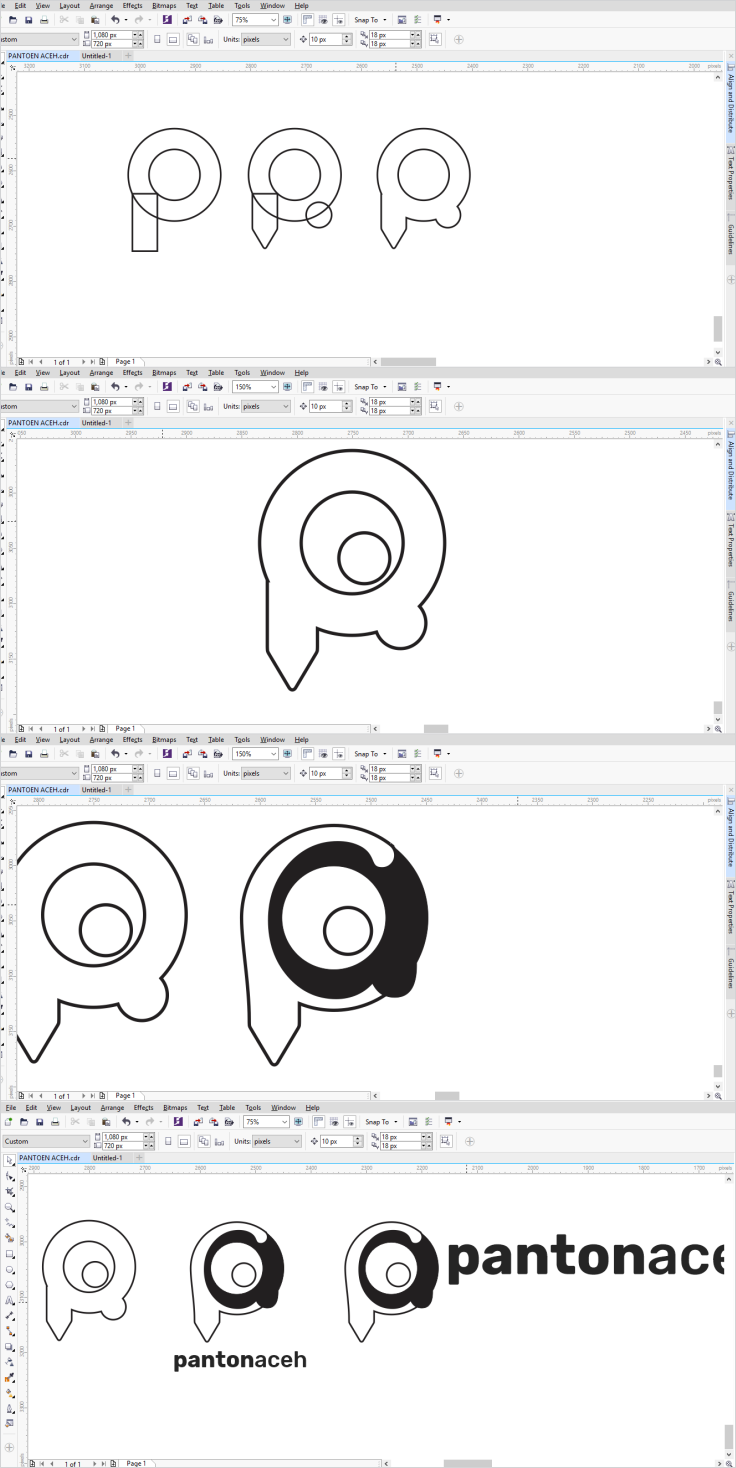Select the Ellipse tool in the toolbox
736x1468 pixels.
coord(9,1269)
